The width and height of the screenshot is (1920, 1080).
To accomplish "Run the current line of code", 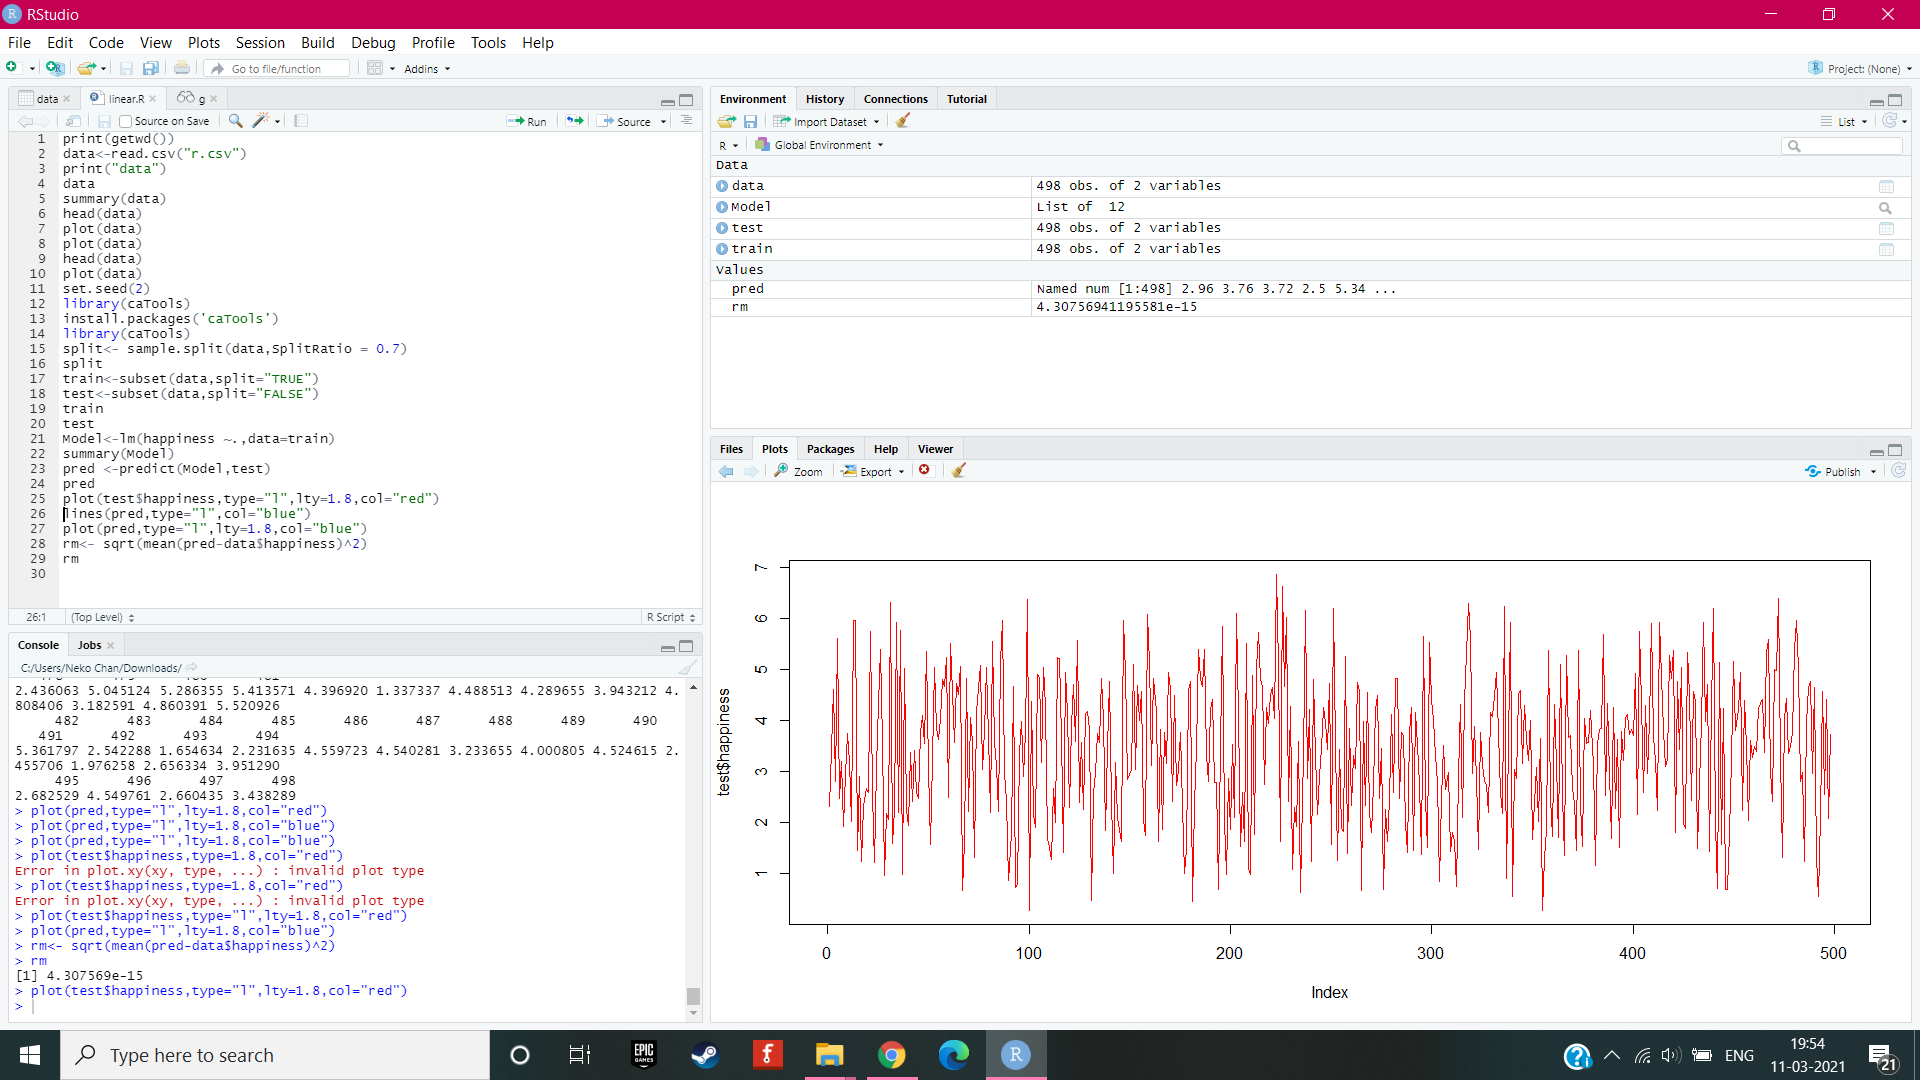I will pos(529,120).
